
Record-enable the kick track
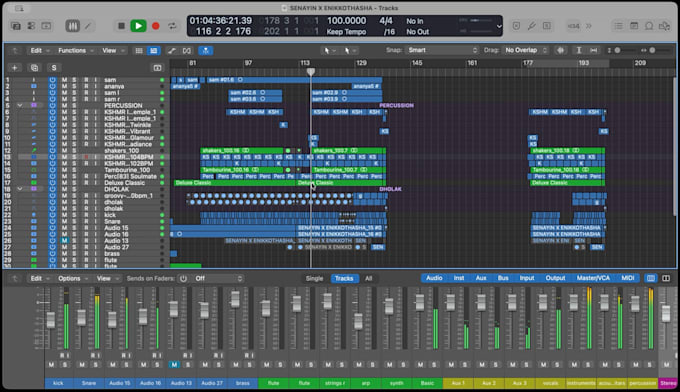click(x=86, y=215)
